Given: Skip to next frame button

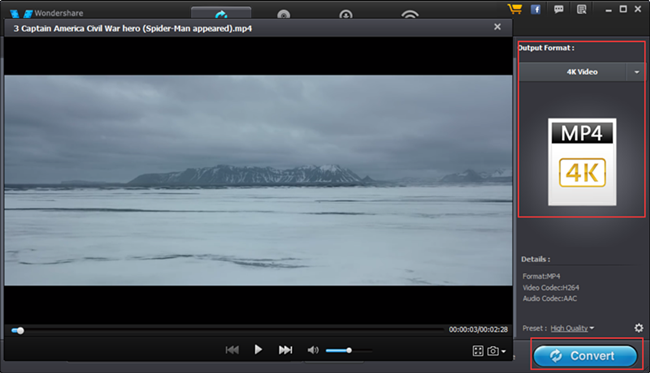Looking at the screenshot, I should [x=285, y=350].
